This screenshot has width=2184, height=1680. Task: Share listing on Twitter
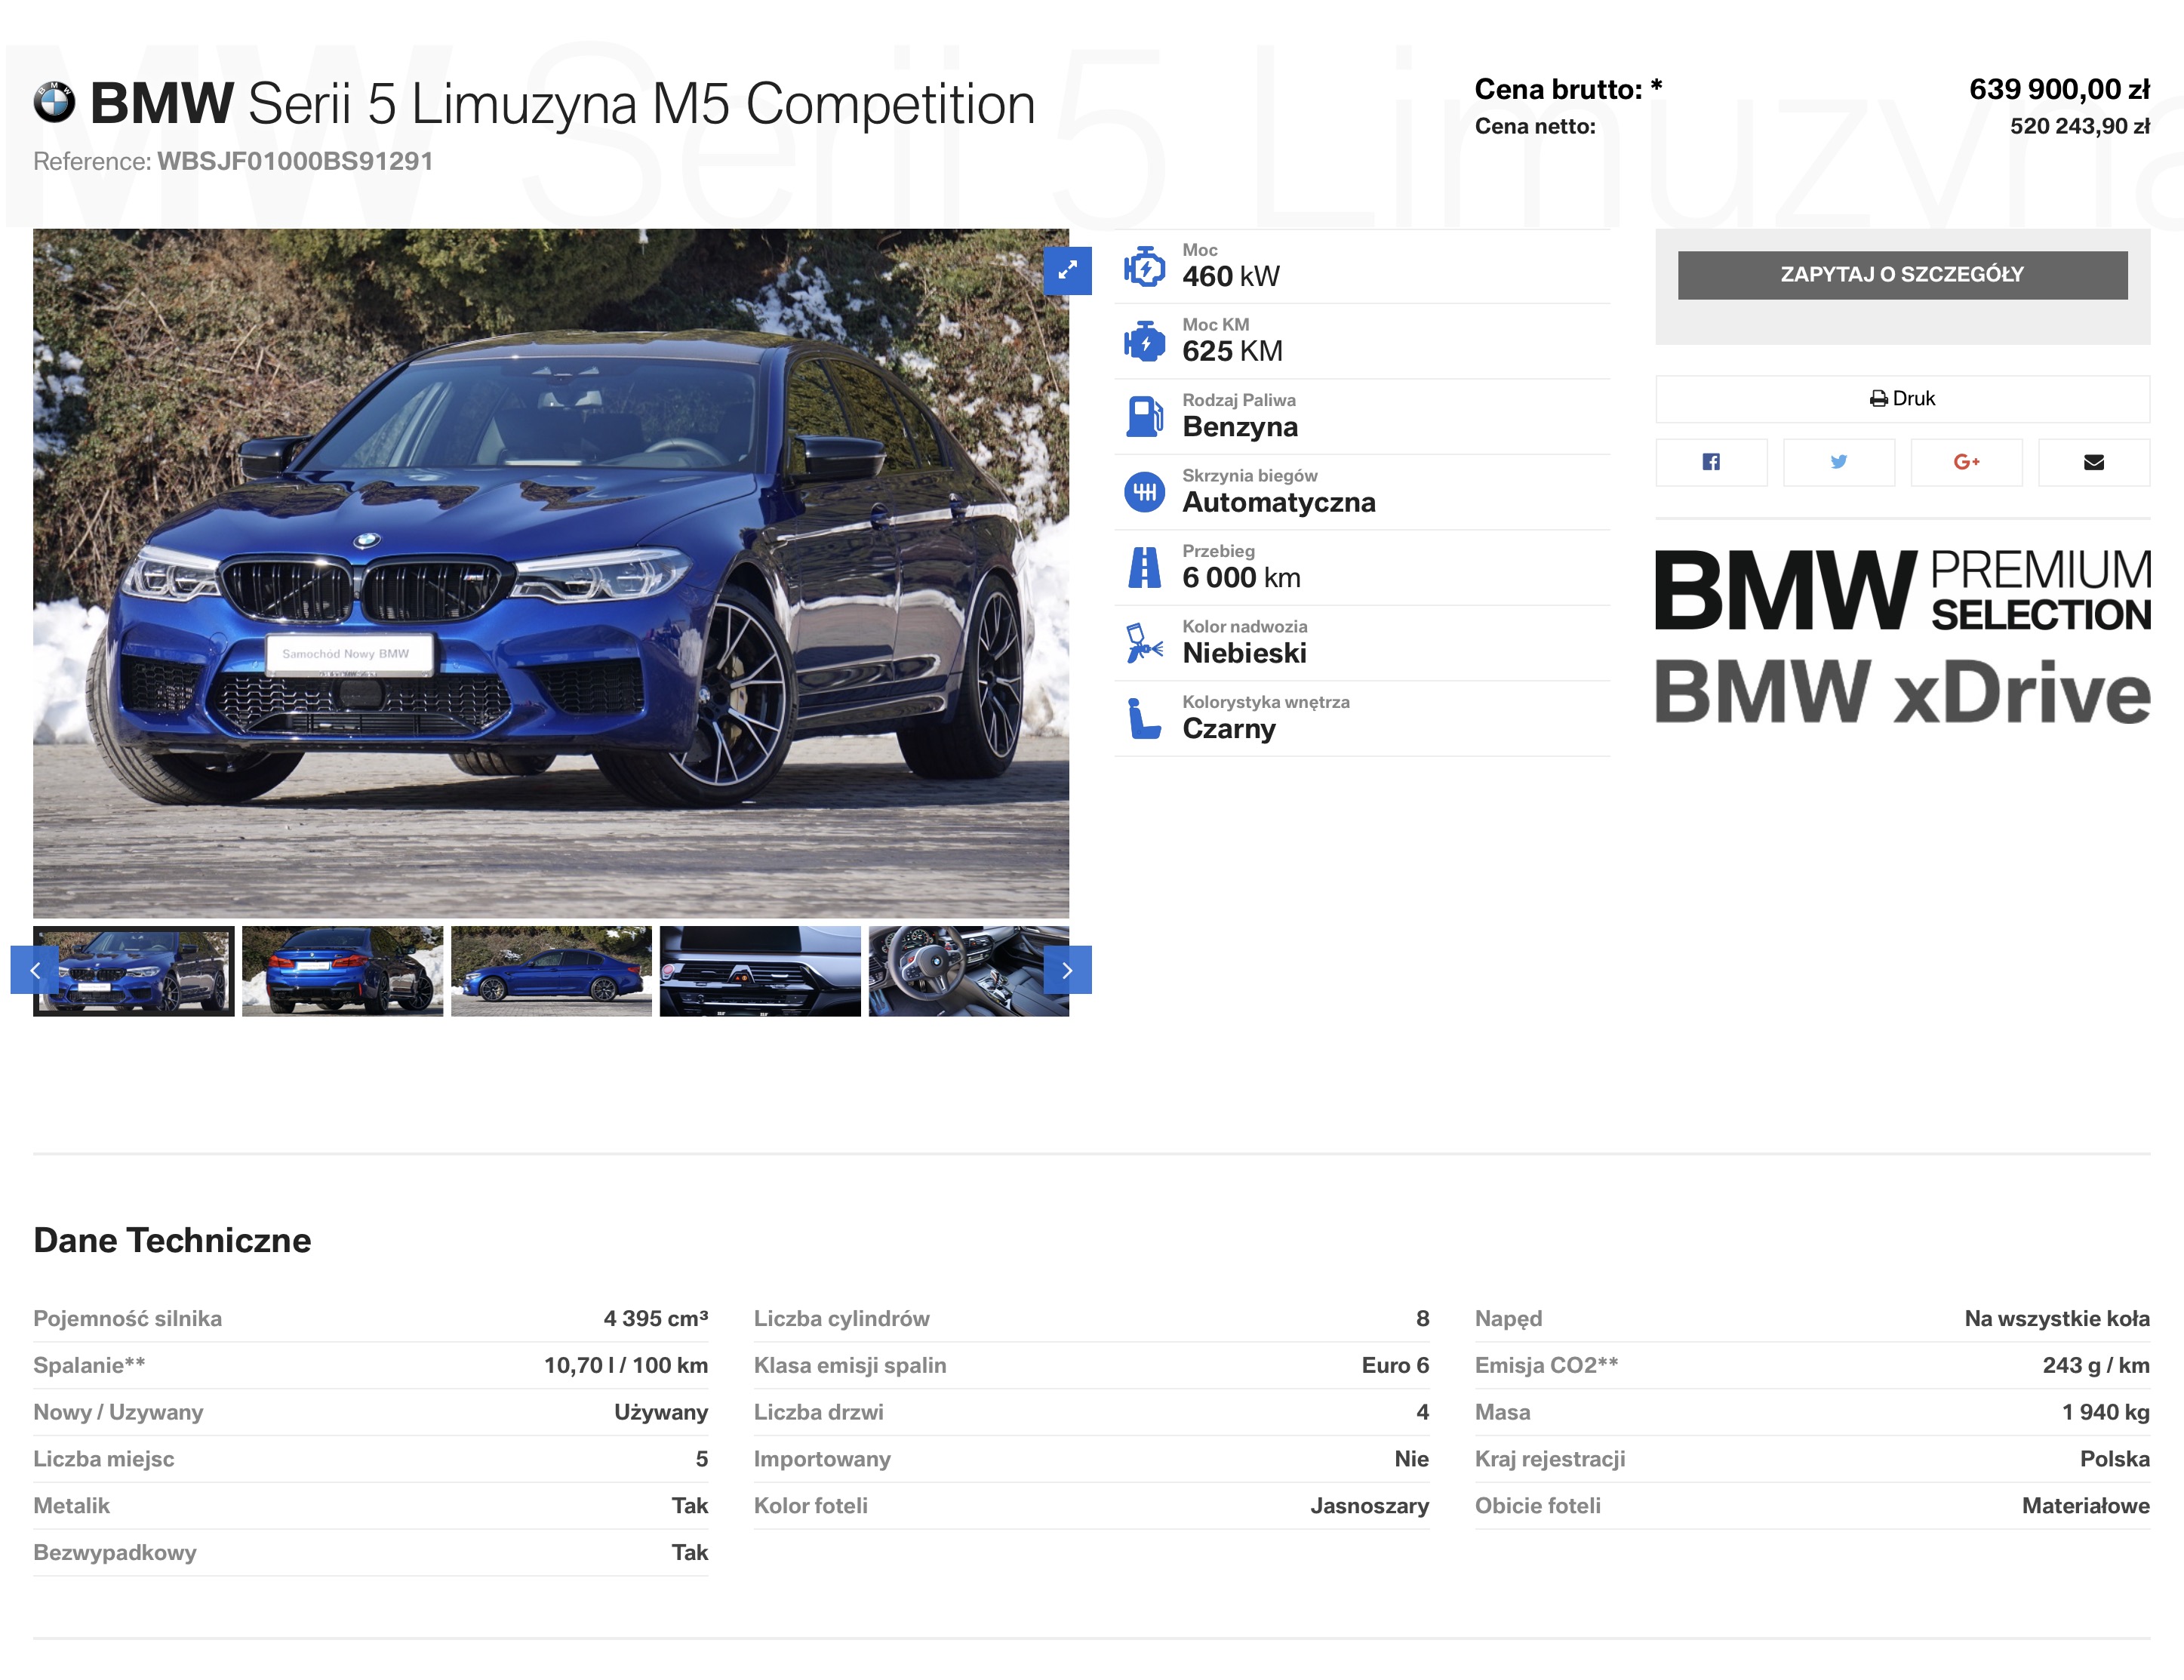tap(1838, 462)
